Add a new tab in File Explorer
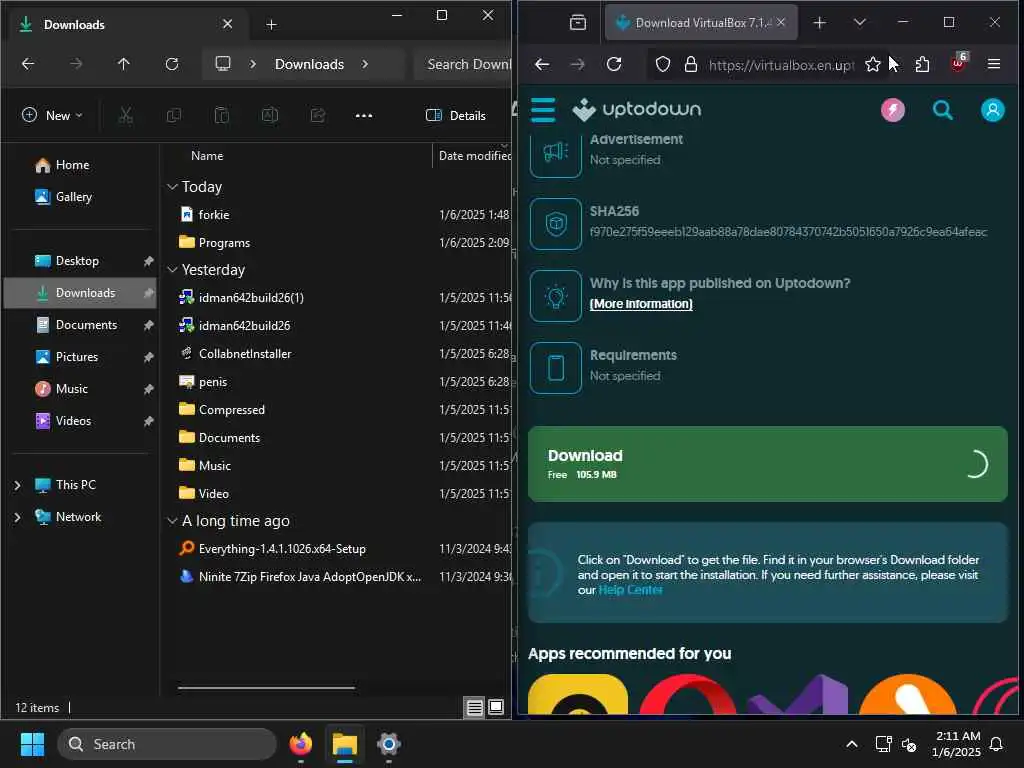Viewport: 1024px width, 768px height. (272, 25)
